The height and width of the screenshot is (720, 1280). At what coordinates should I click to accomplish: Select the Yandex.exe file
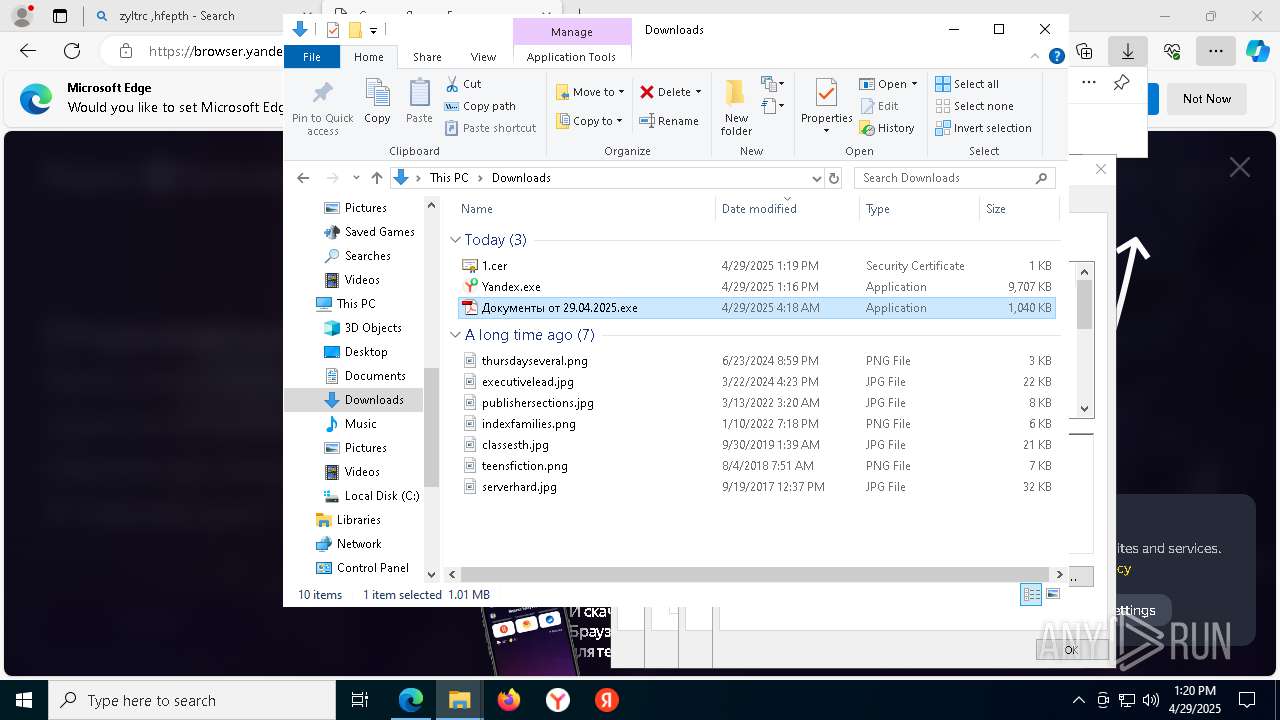tap(757, 287)
